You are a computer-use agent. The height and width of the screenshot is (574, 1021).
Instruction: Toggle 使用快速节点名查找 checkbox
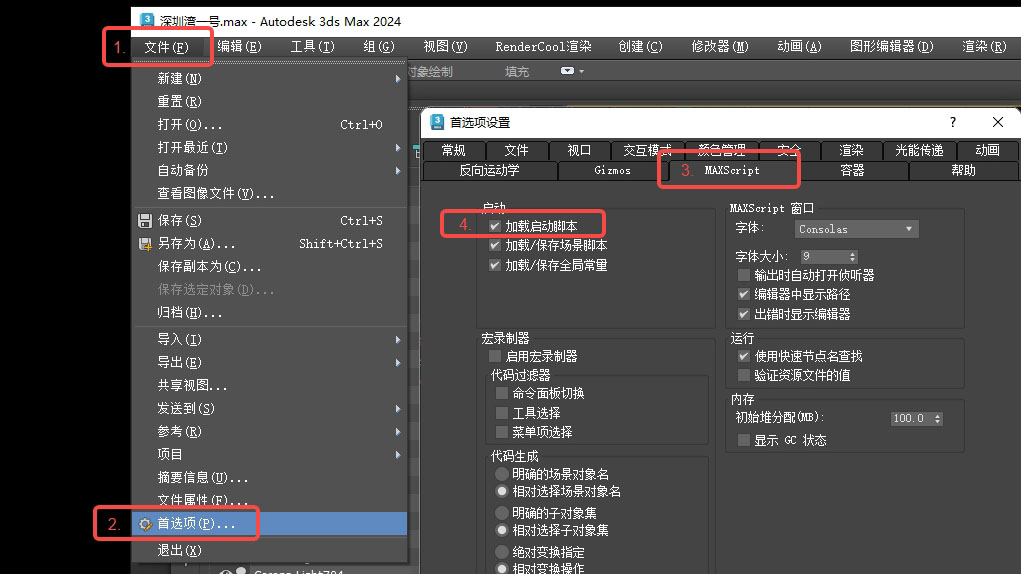click(x=744, y=356)
